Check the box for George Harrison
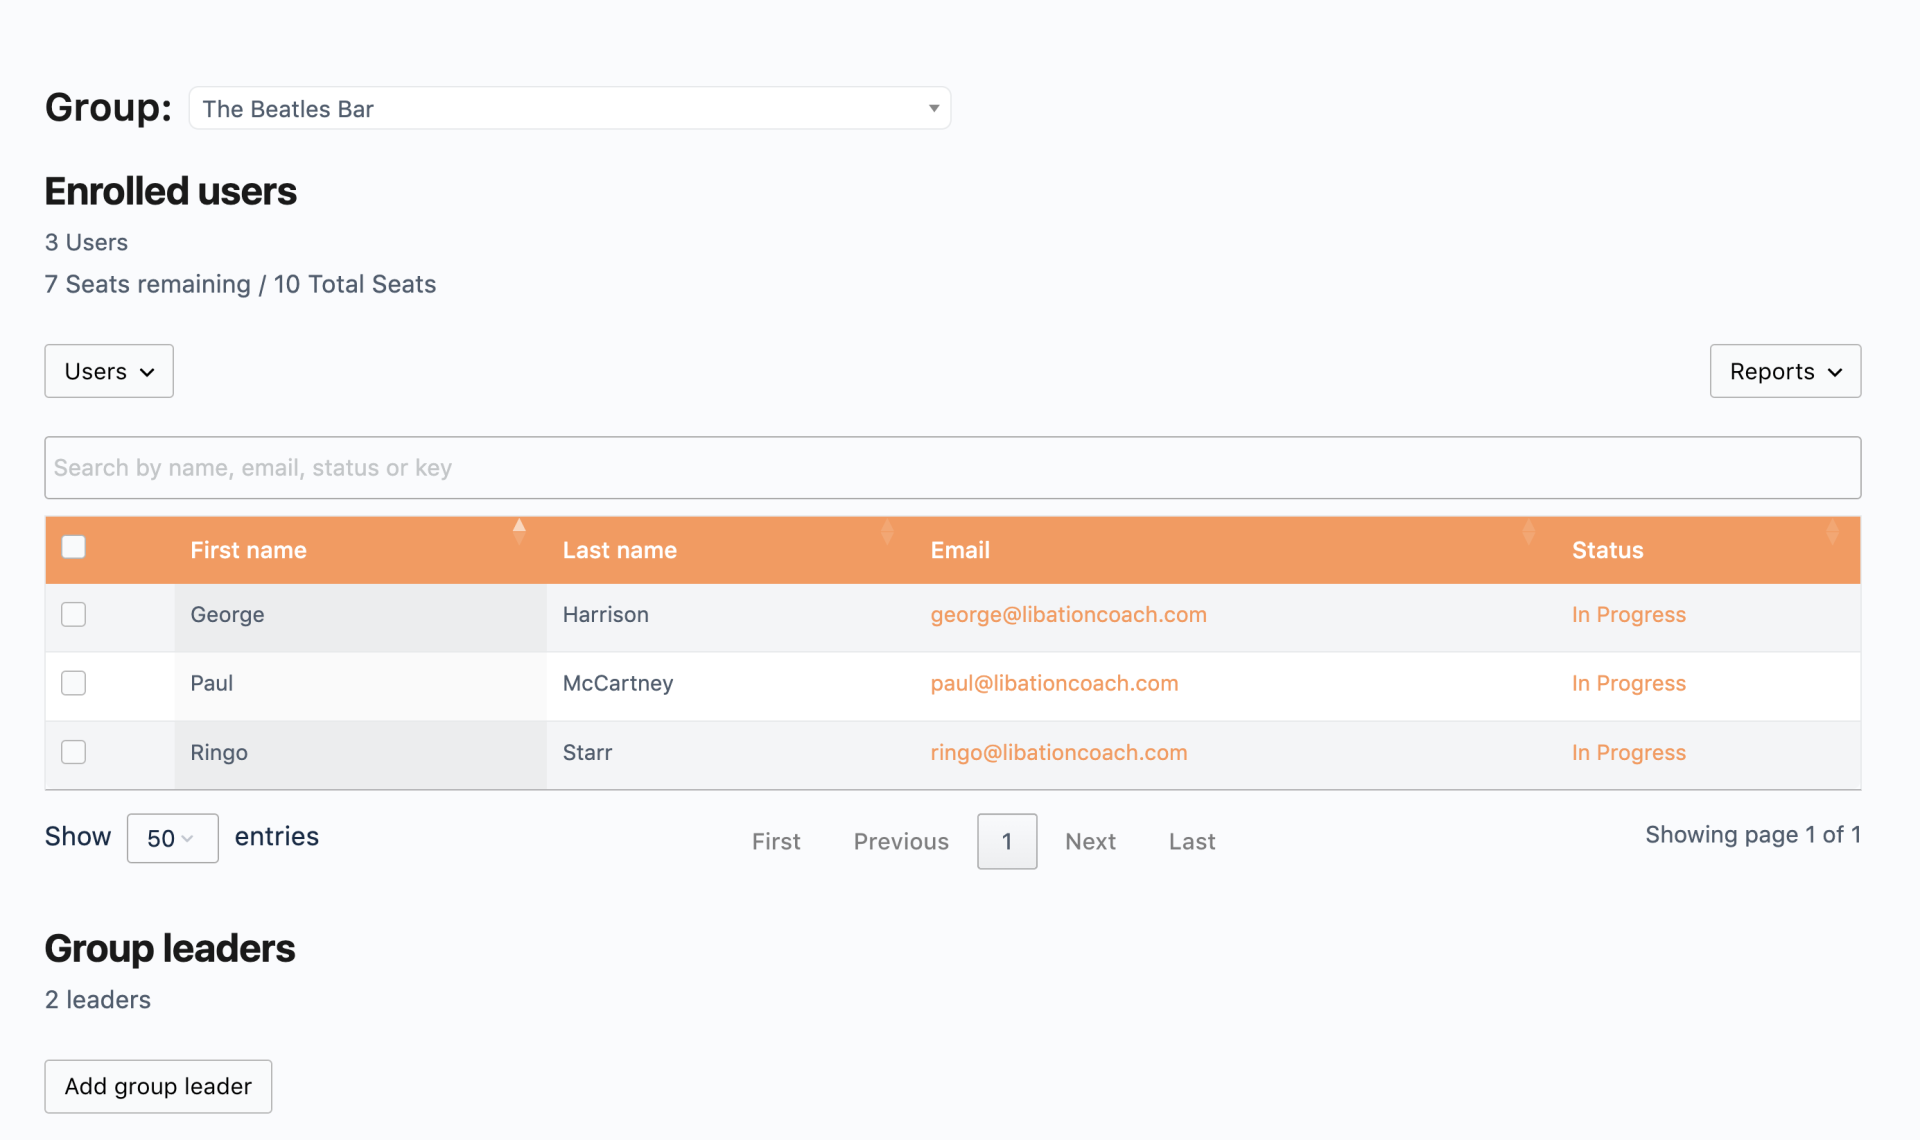 coord(74,614)
